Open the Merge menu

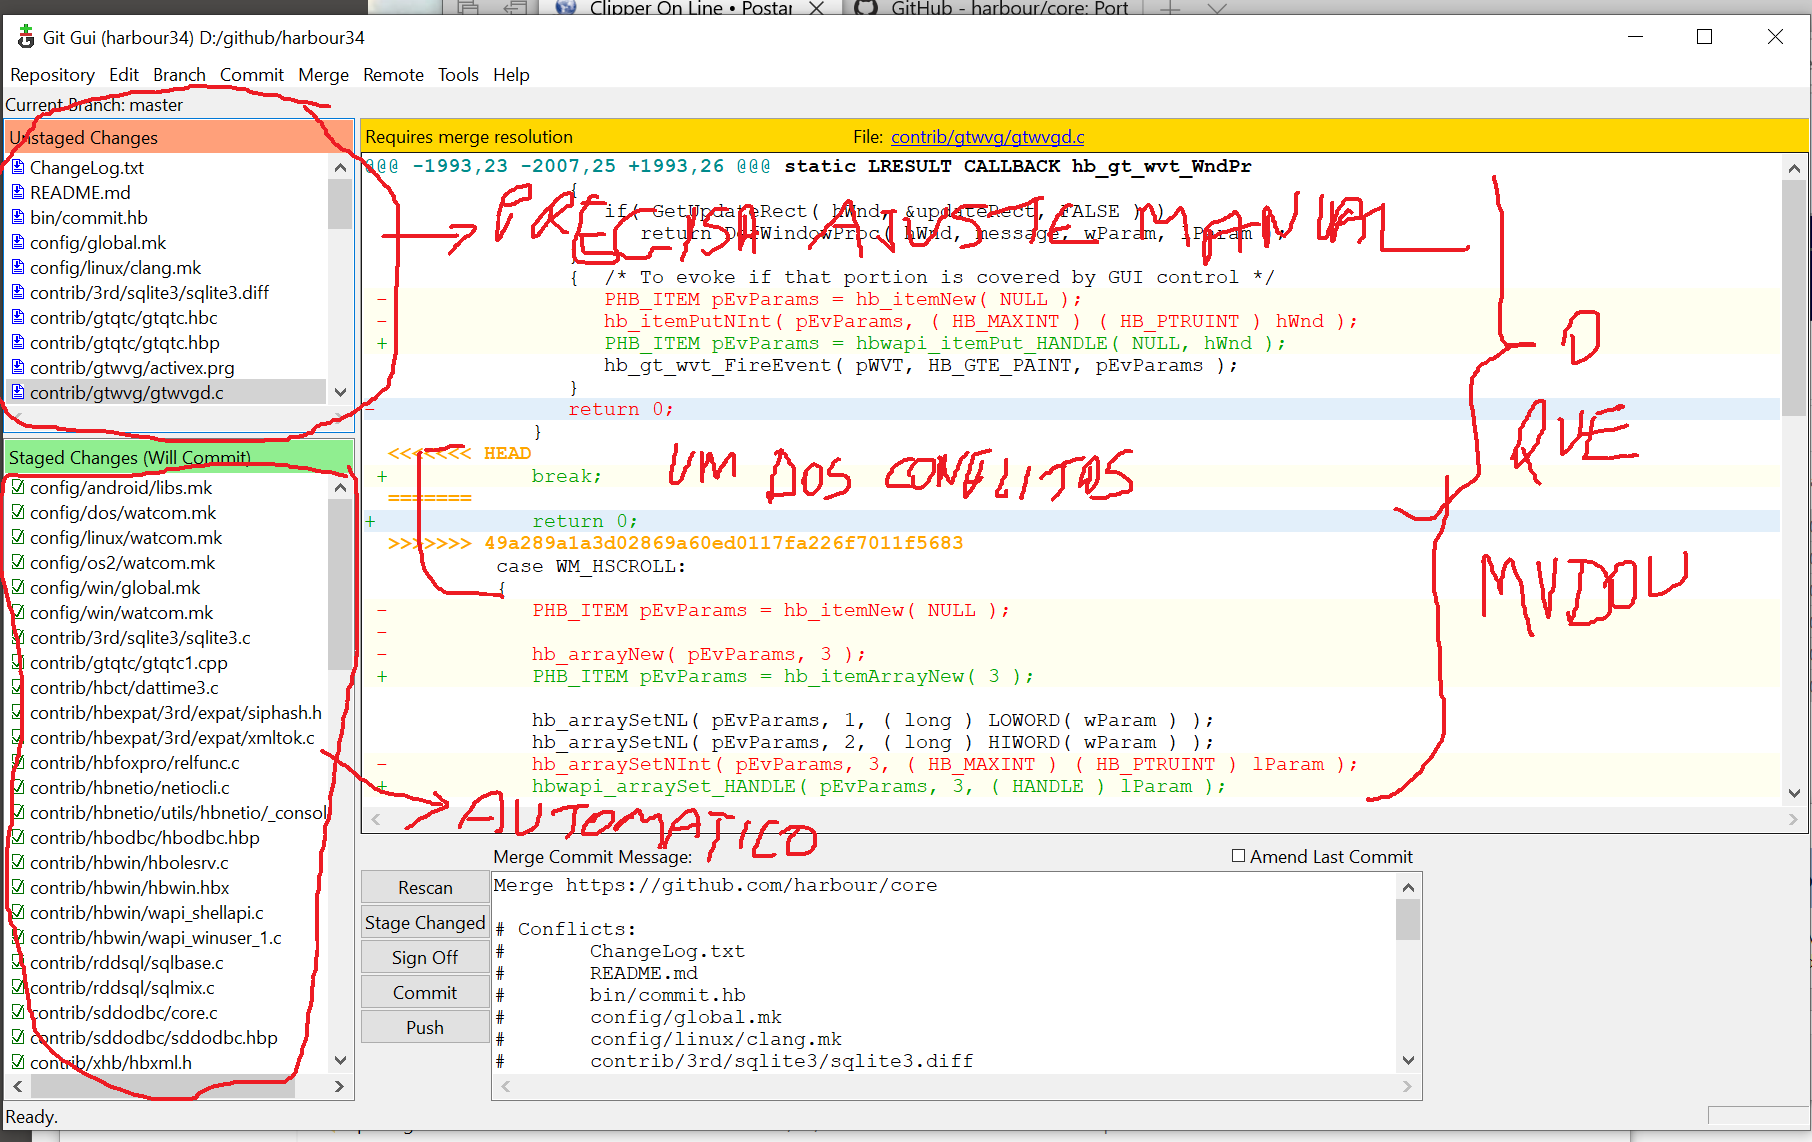click(x=323, y=75)
